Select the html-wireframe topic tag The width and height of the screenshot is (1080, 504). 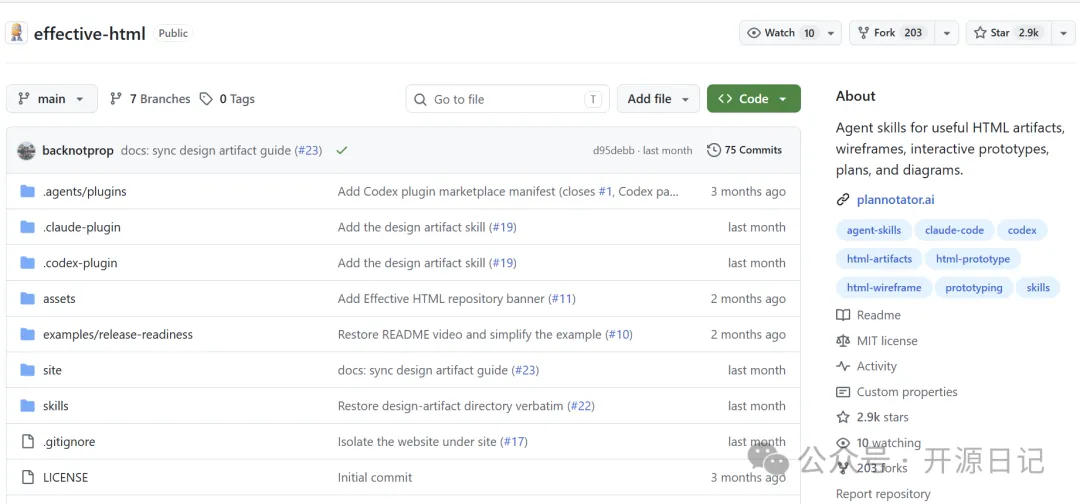tap(884, 288)
